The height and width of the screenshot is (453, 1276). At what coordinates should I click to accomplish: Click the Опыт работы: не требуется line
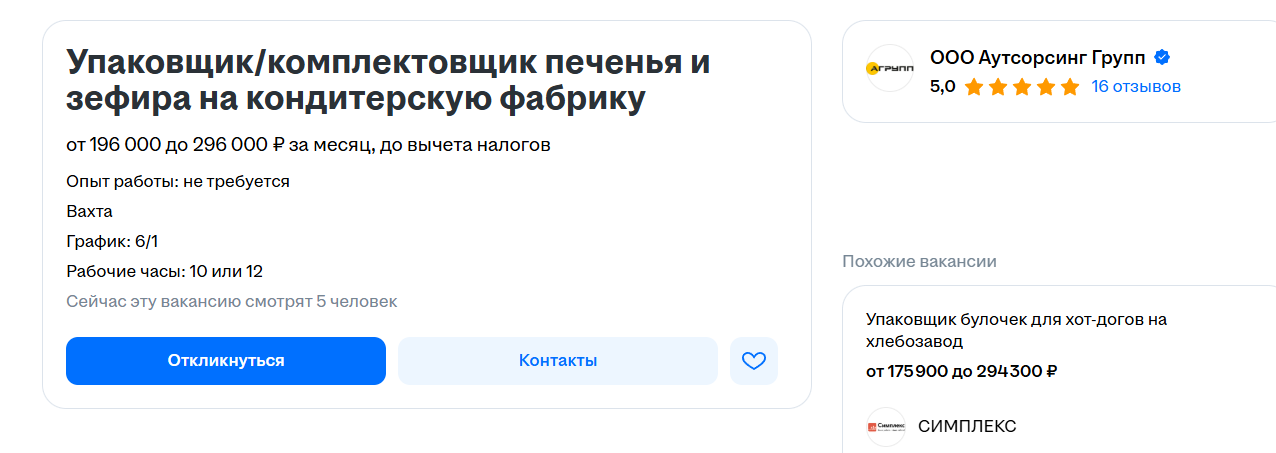[x=178, y=182]
